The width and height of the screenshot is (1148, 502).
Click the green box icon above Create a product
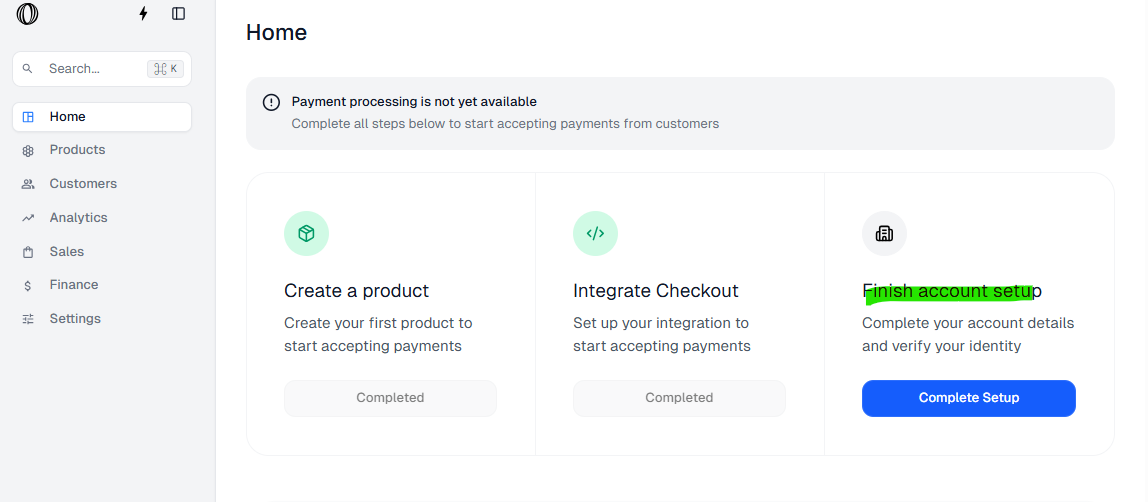point(306,233)
